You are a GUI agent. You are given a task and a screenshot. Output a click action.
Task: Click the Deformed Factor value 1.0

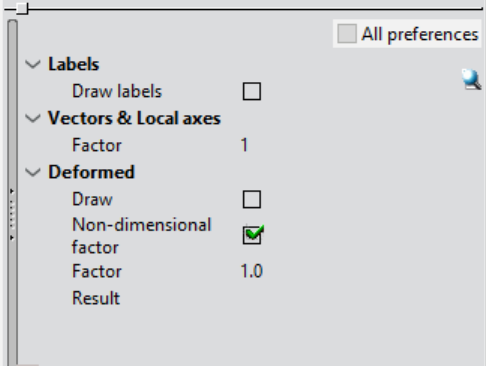(x=252, y=271)
